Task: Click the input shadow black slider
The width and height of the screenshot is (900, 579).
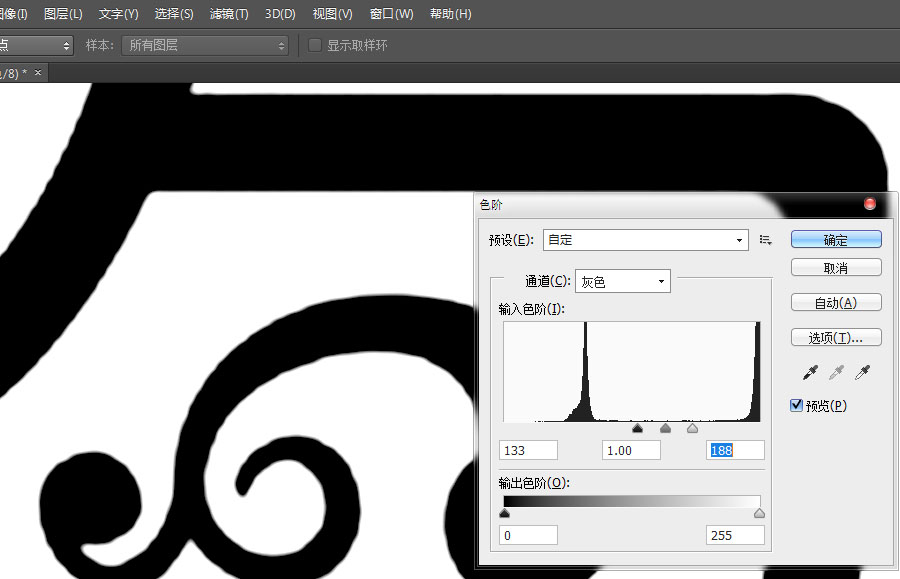Action: coord(638,429)
